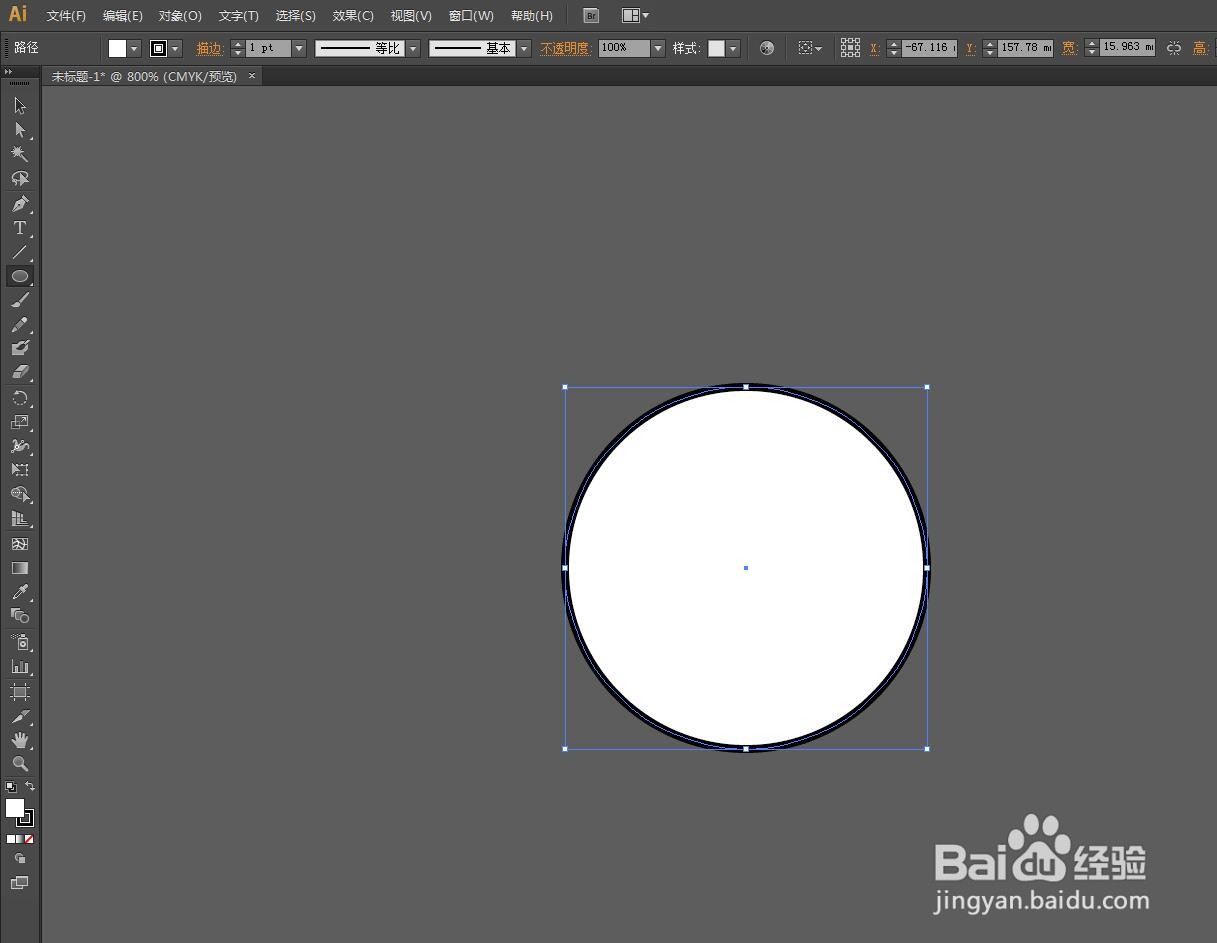Select the Shape Builder tool
Viewport: 1217px width, 943px height.
coord(20,495)
